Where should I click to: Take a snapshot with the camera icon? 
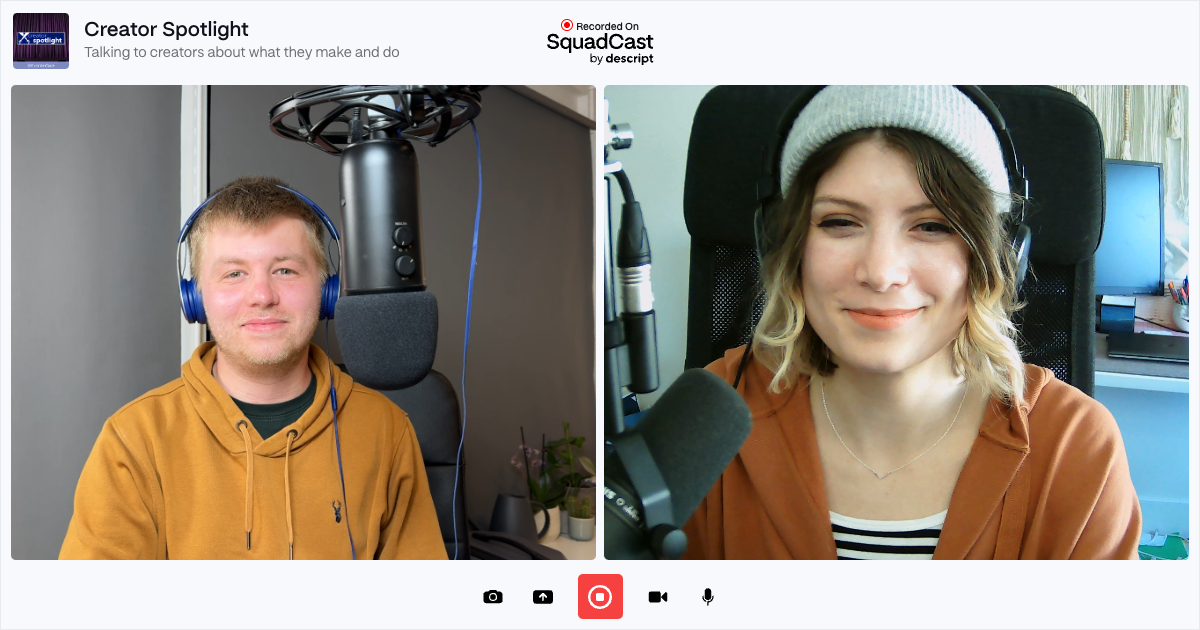pyautogui.click(x=492, y=597)
